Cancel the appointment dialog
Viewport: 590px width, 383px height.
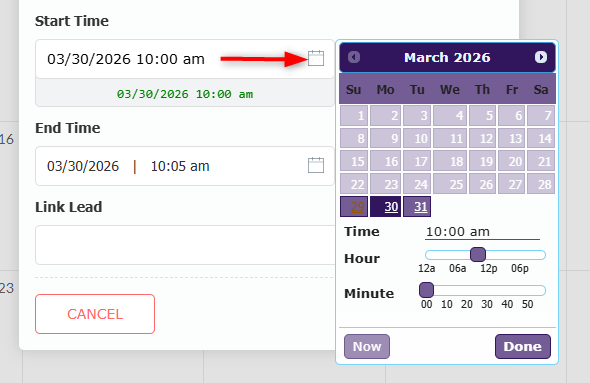(95, 314)
